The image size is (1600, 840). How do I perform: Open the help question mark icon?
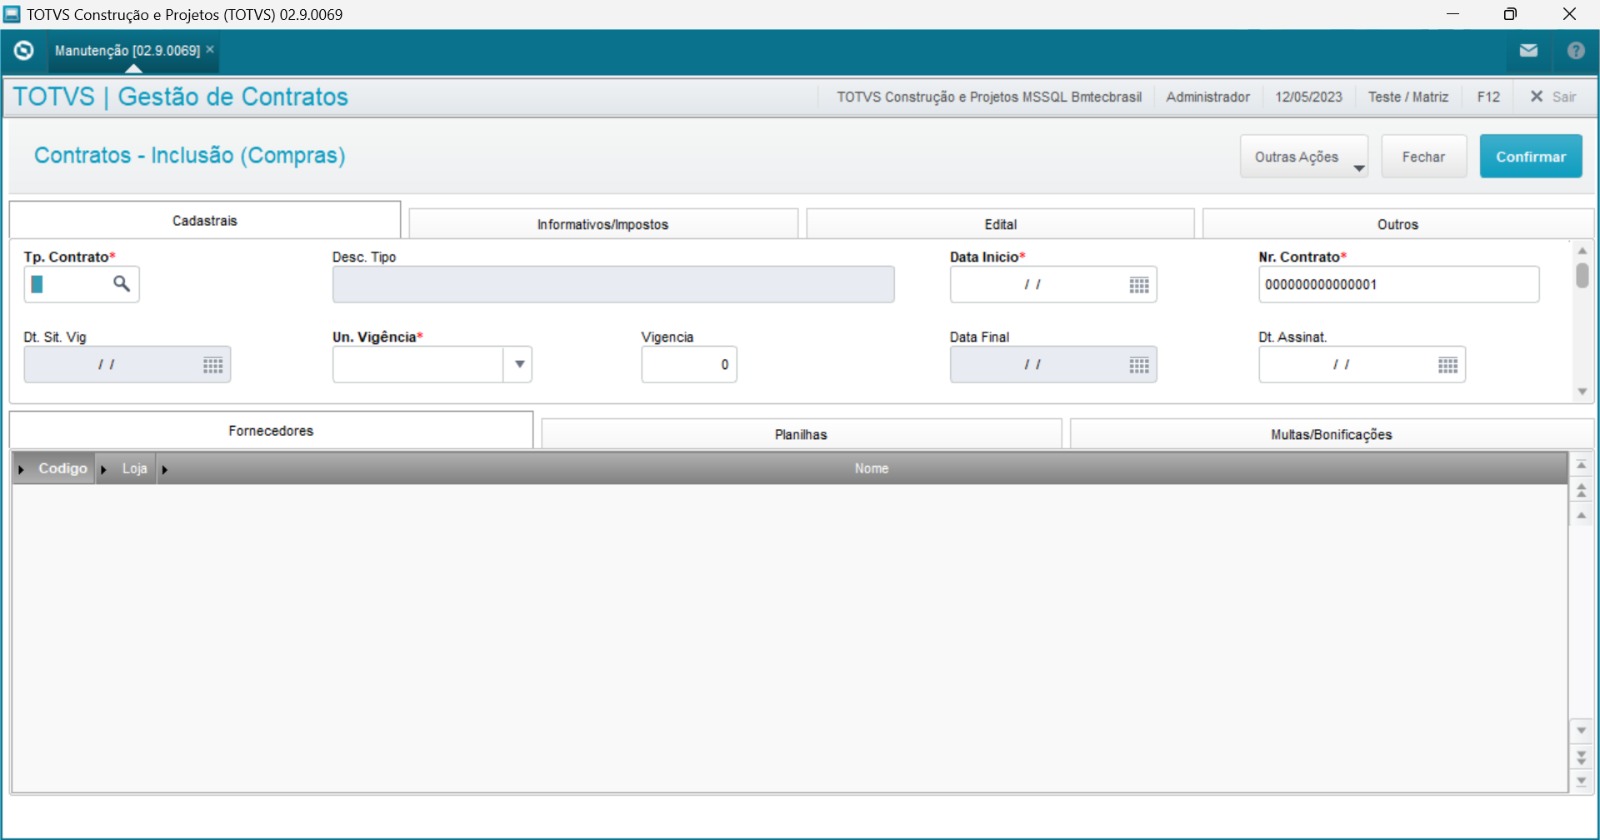1576,50
